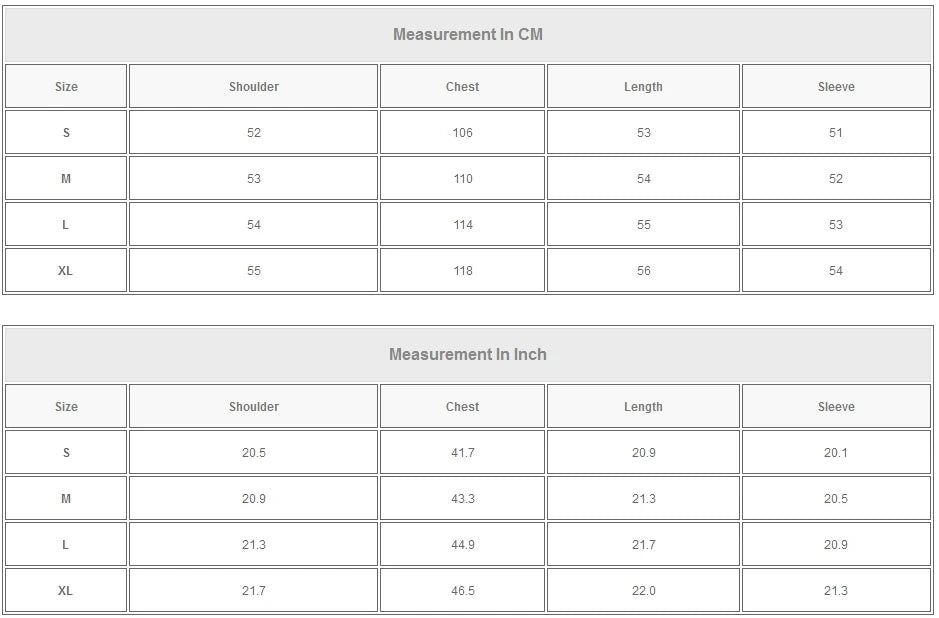Select the inch shoulder value for size XL
This screenshot has height=618, width=939.
254,591
